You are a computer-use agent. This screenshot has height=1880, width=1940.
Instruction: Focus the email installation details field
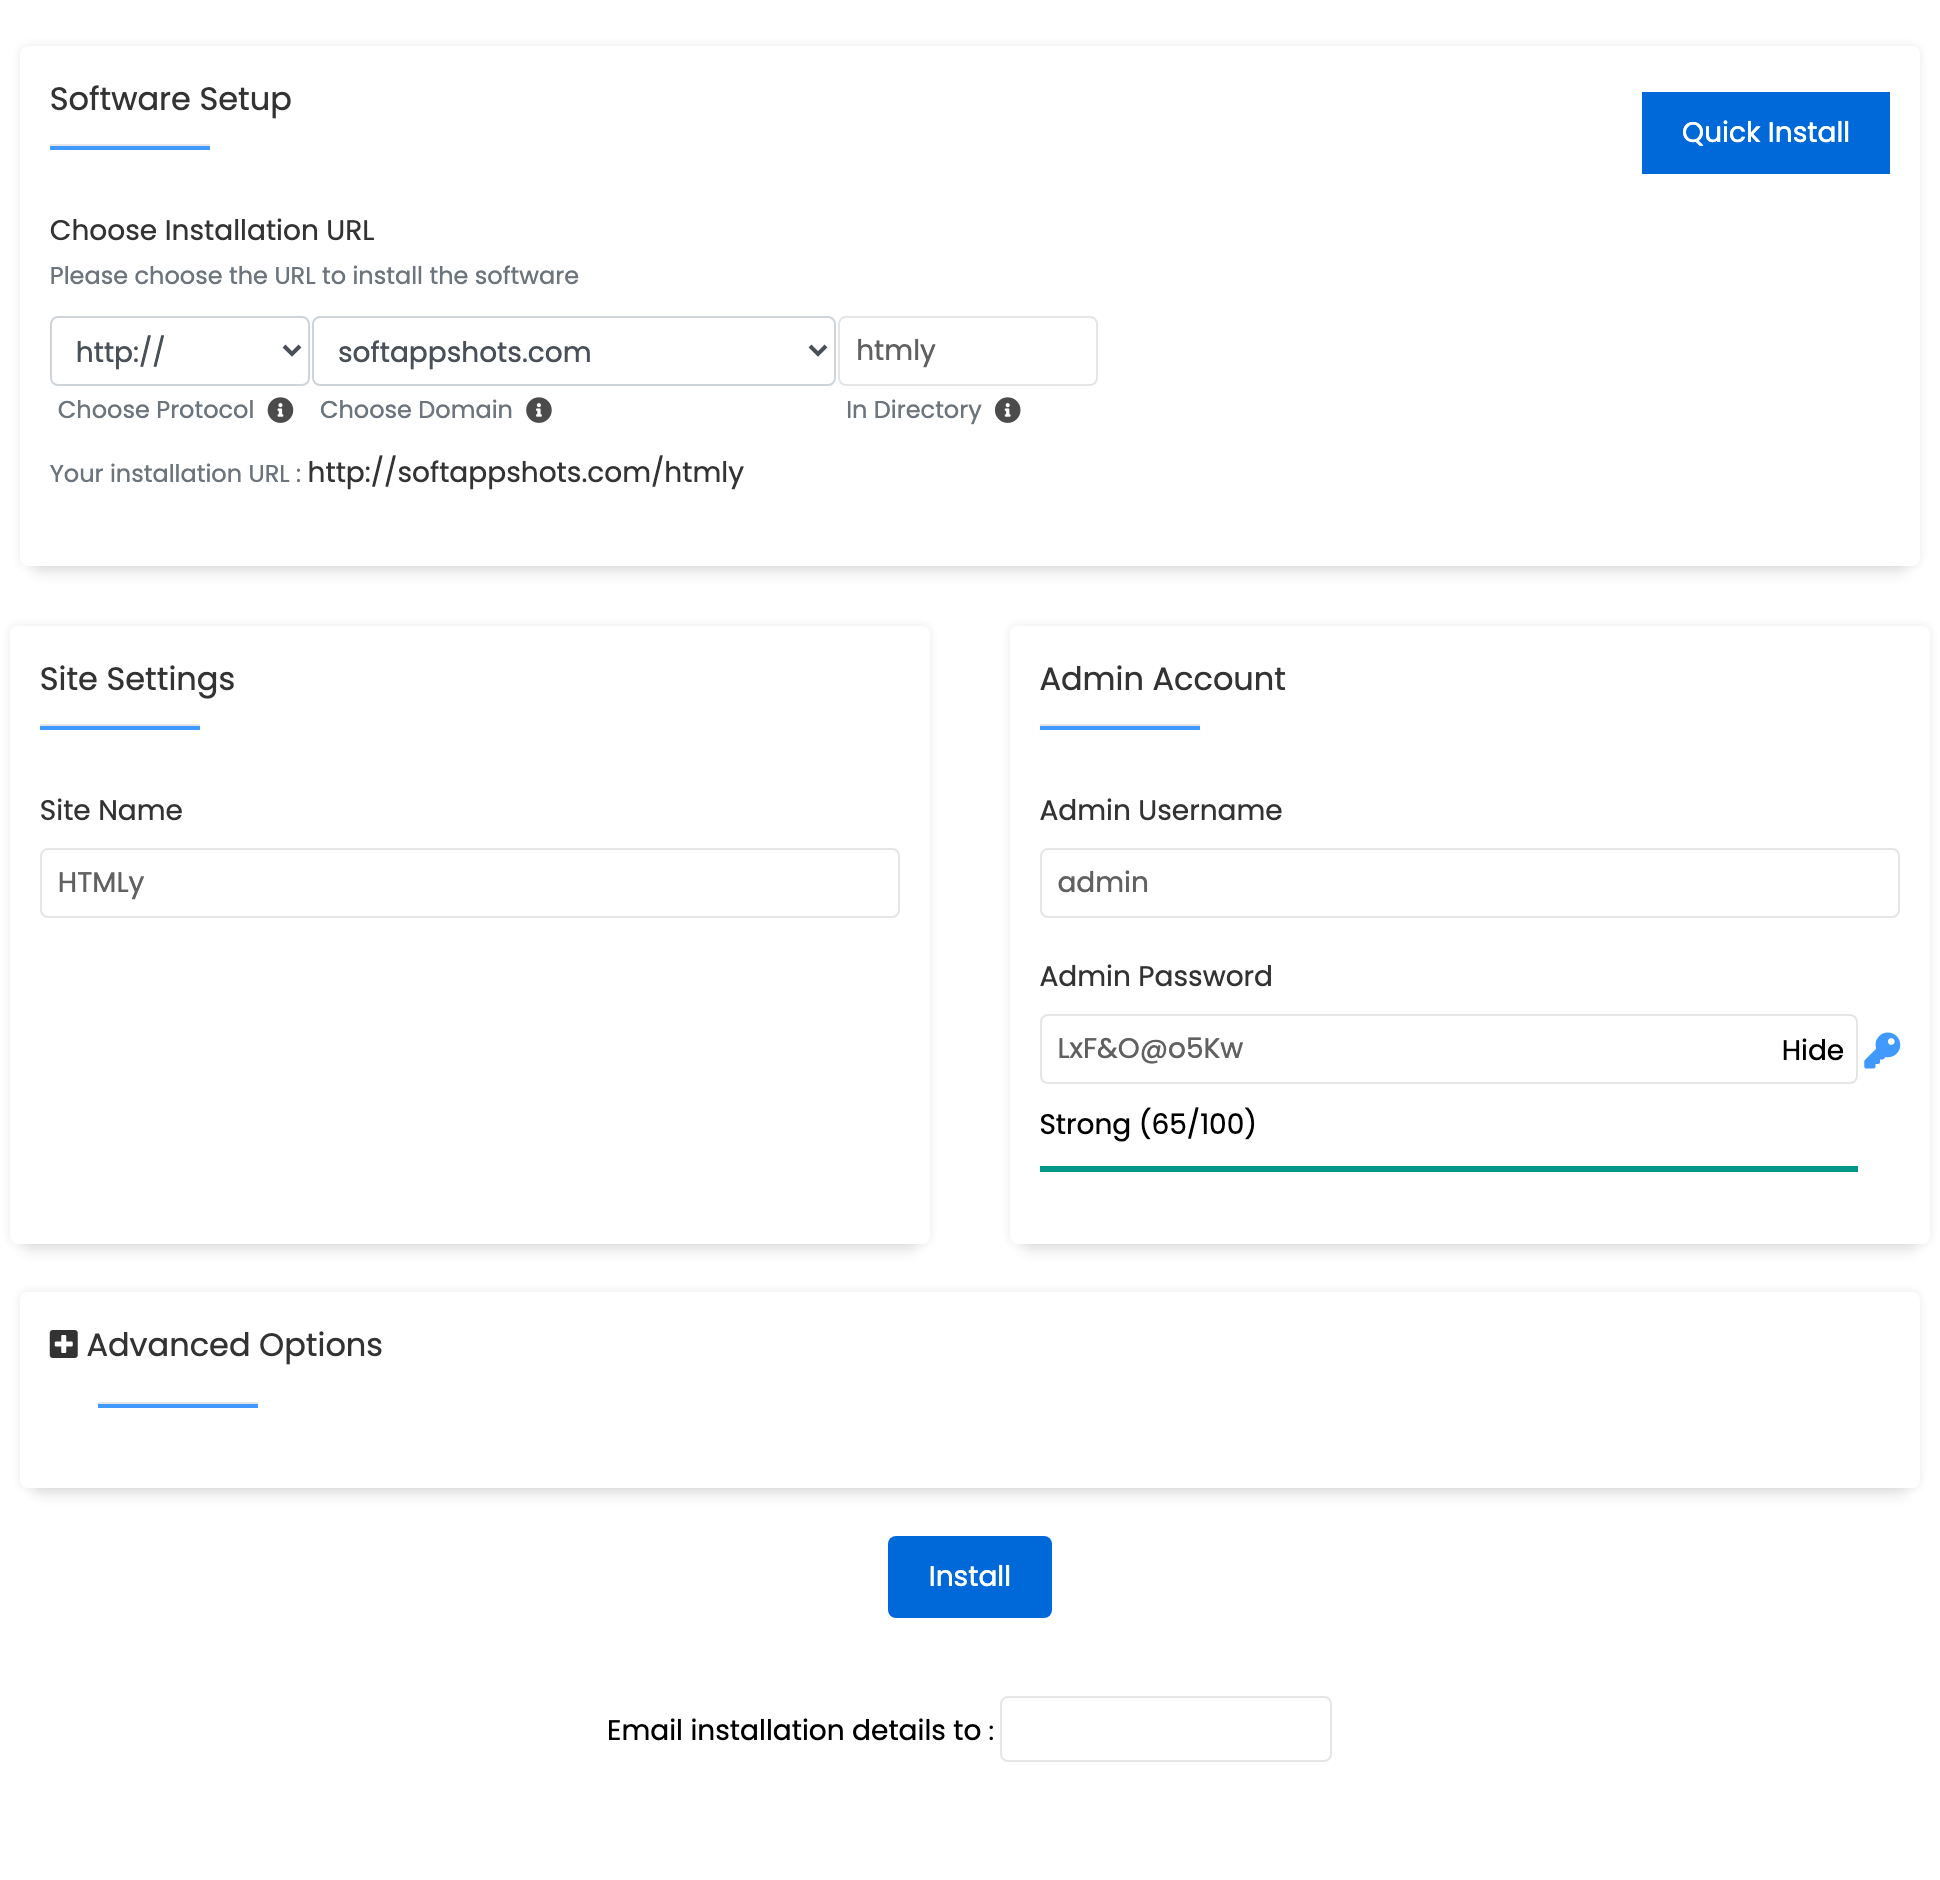1166,1729
